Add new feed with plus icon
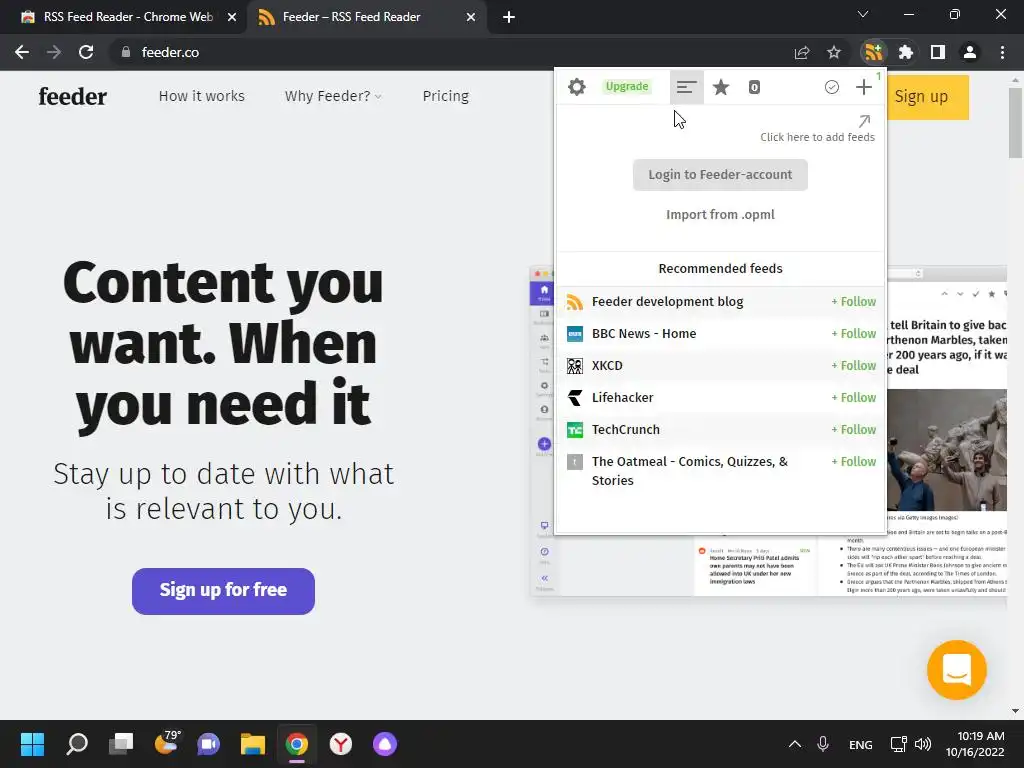This screenshot has height=768, width=1024. 863,87
